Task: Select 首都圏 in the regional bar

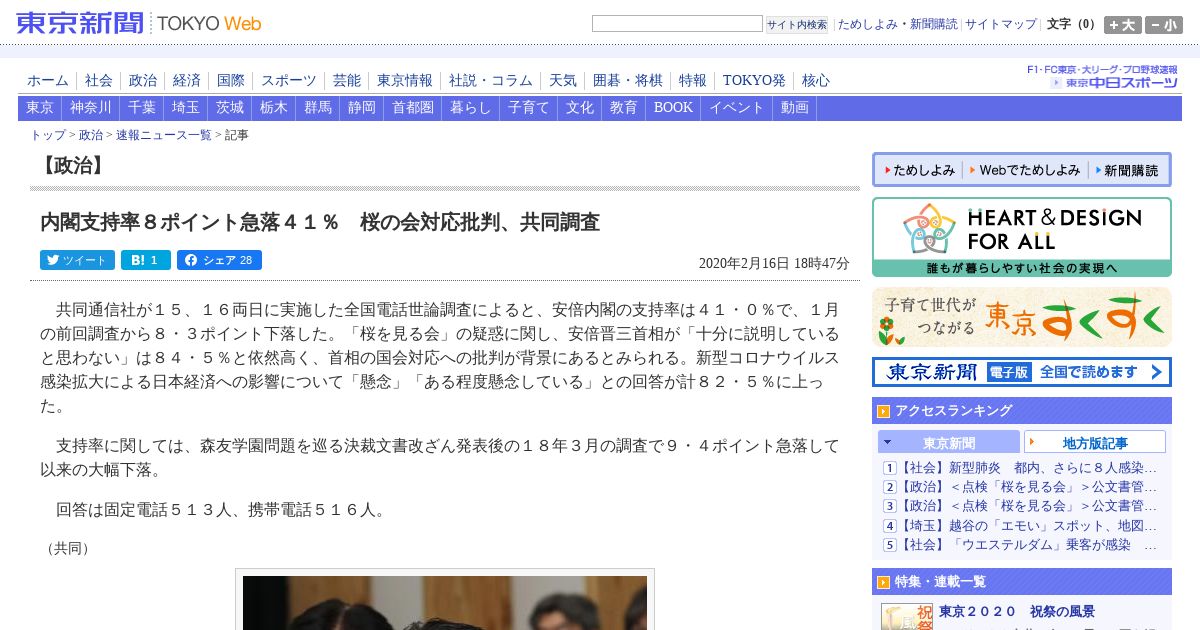Action: click(x=413, y=108)
